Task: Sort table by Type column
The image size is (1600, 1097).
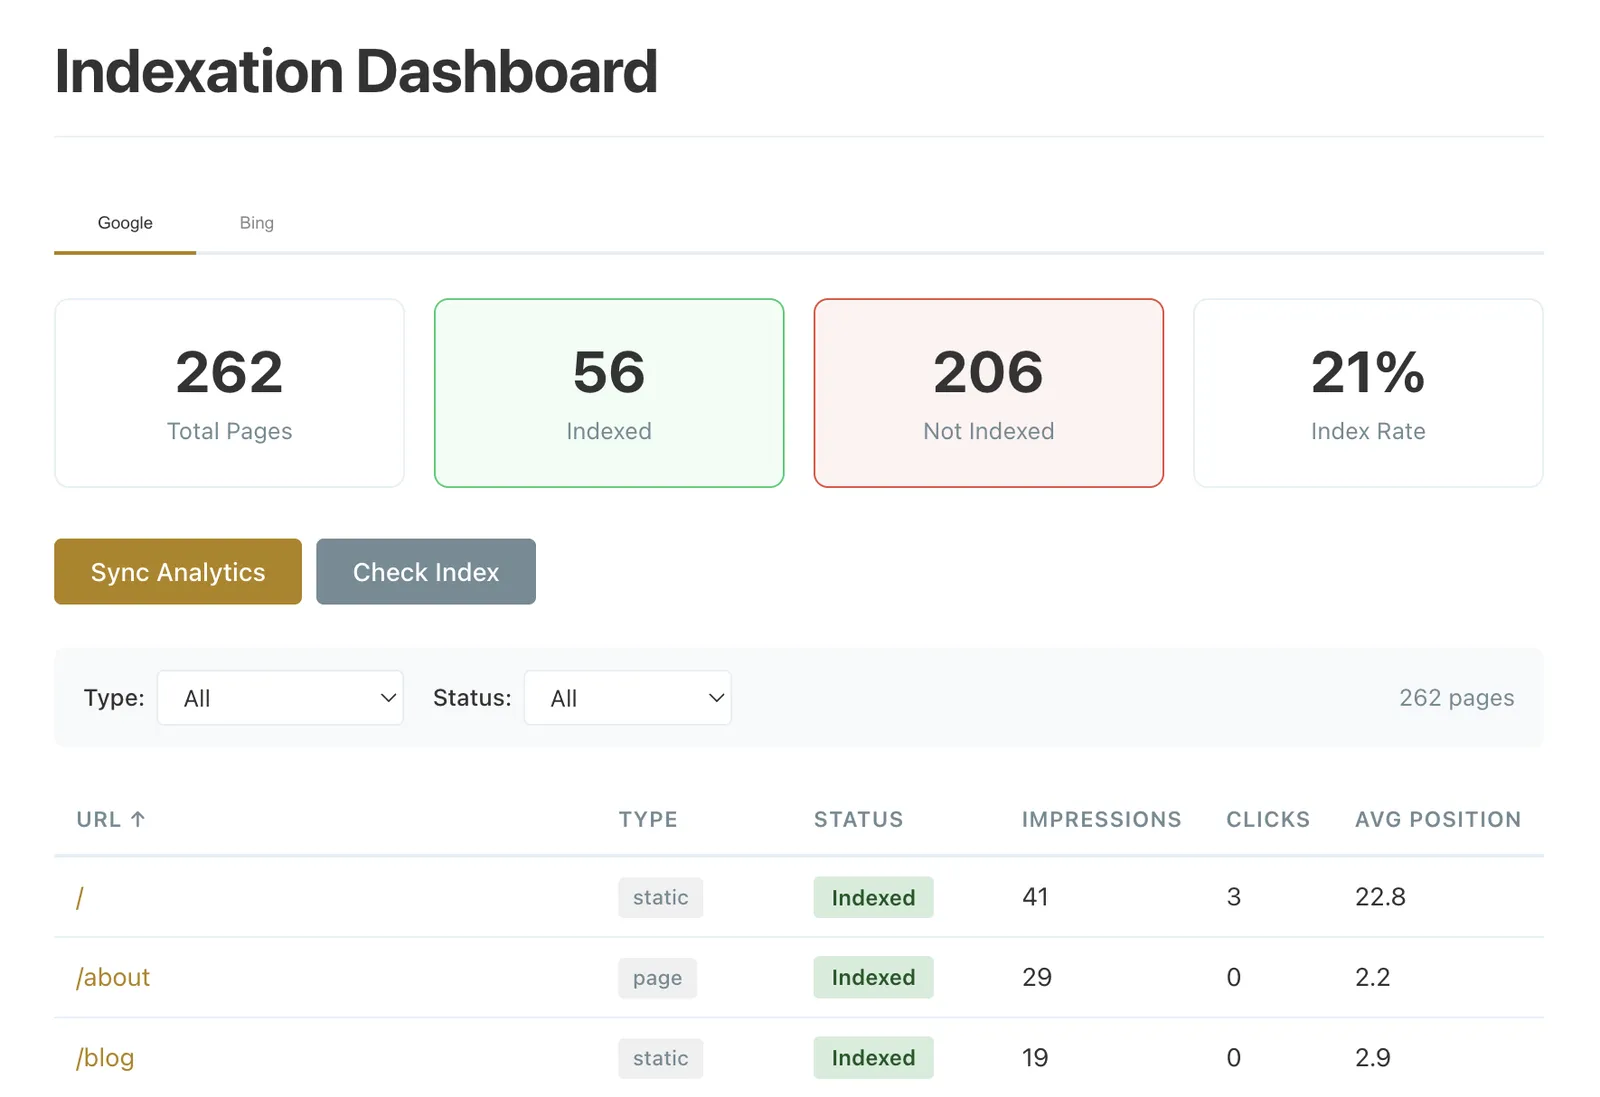Action: [647, 819]
